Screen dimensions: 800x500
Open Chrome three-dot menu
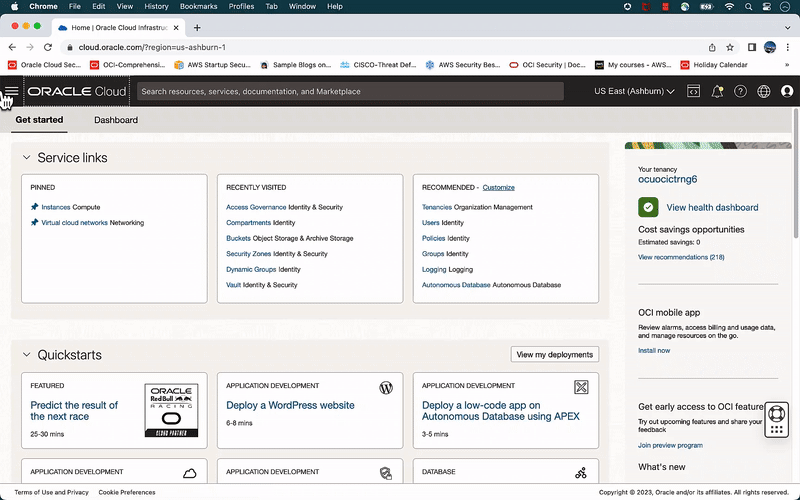click(788, 47)
